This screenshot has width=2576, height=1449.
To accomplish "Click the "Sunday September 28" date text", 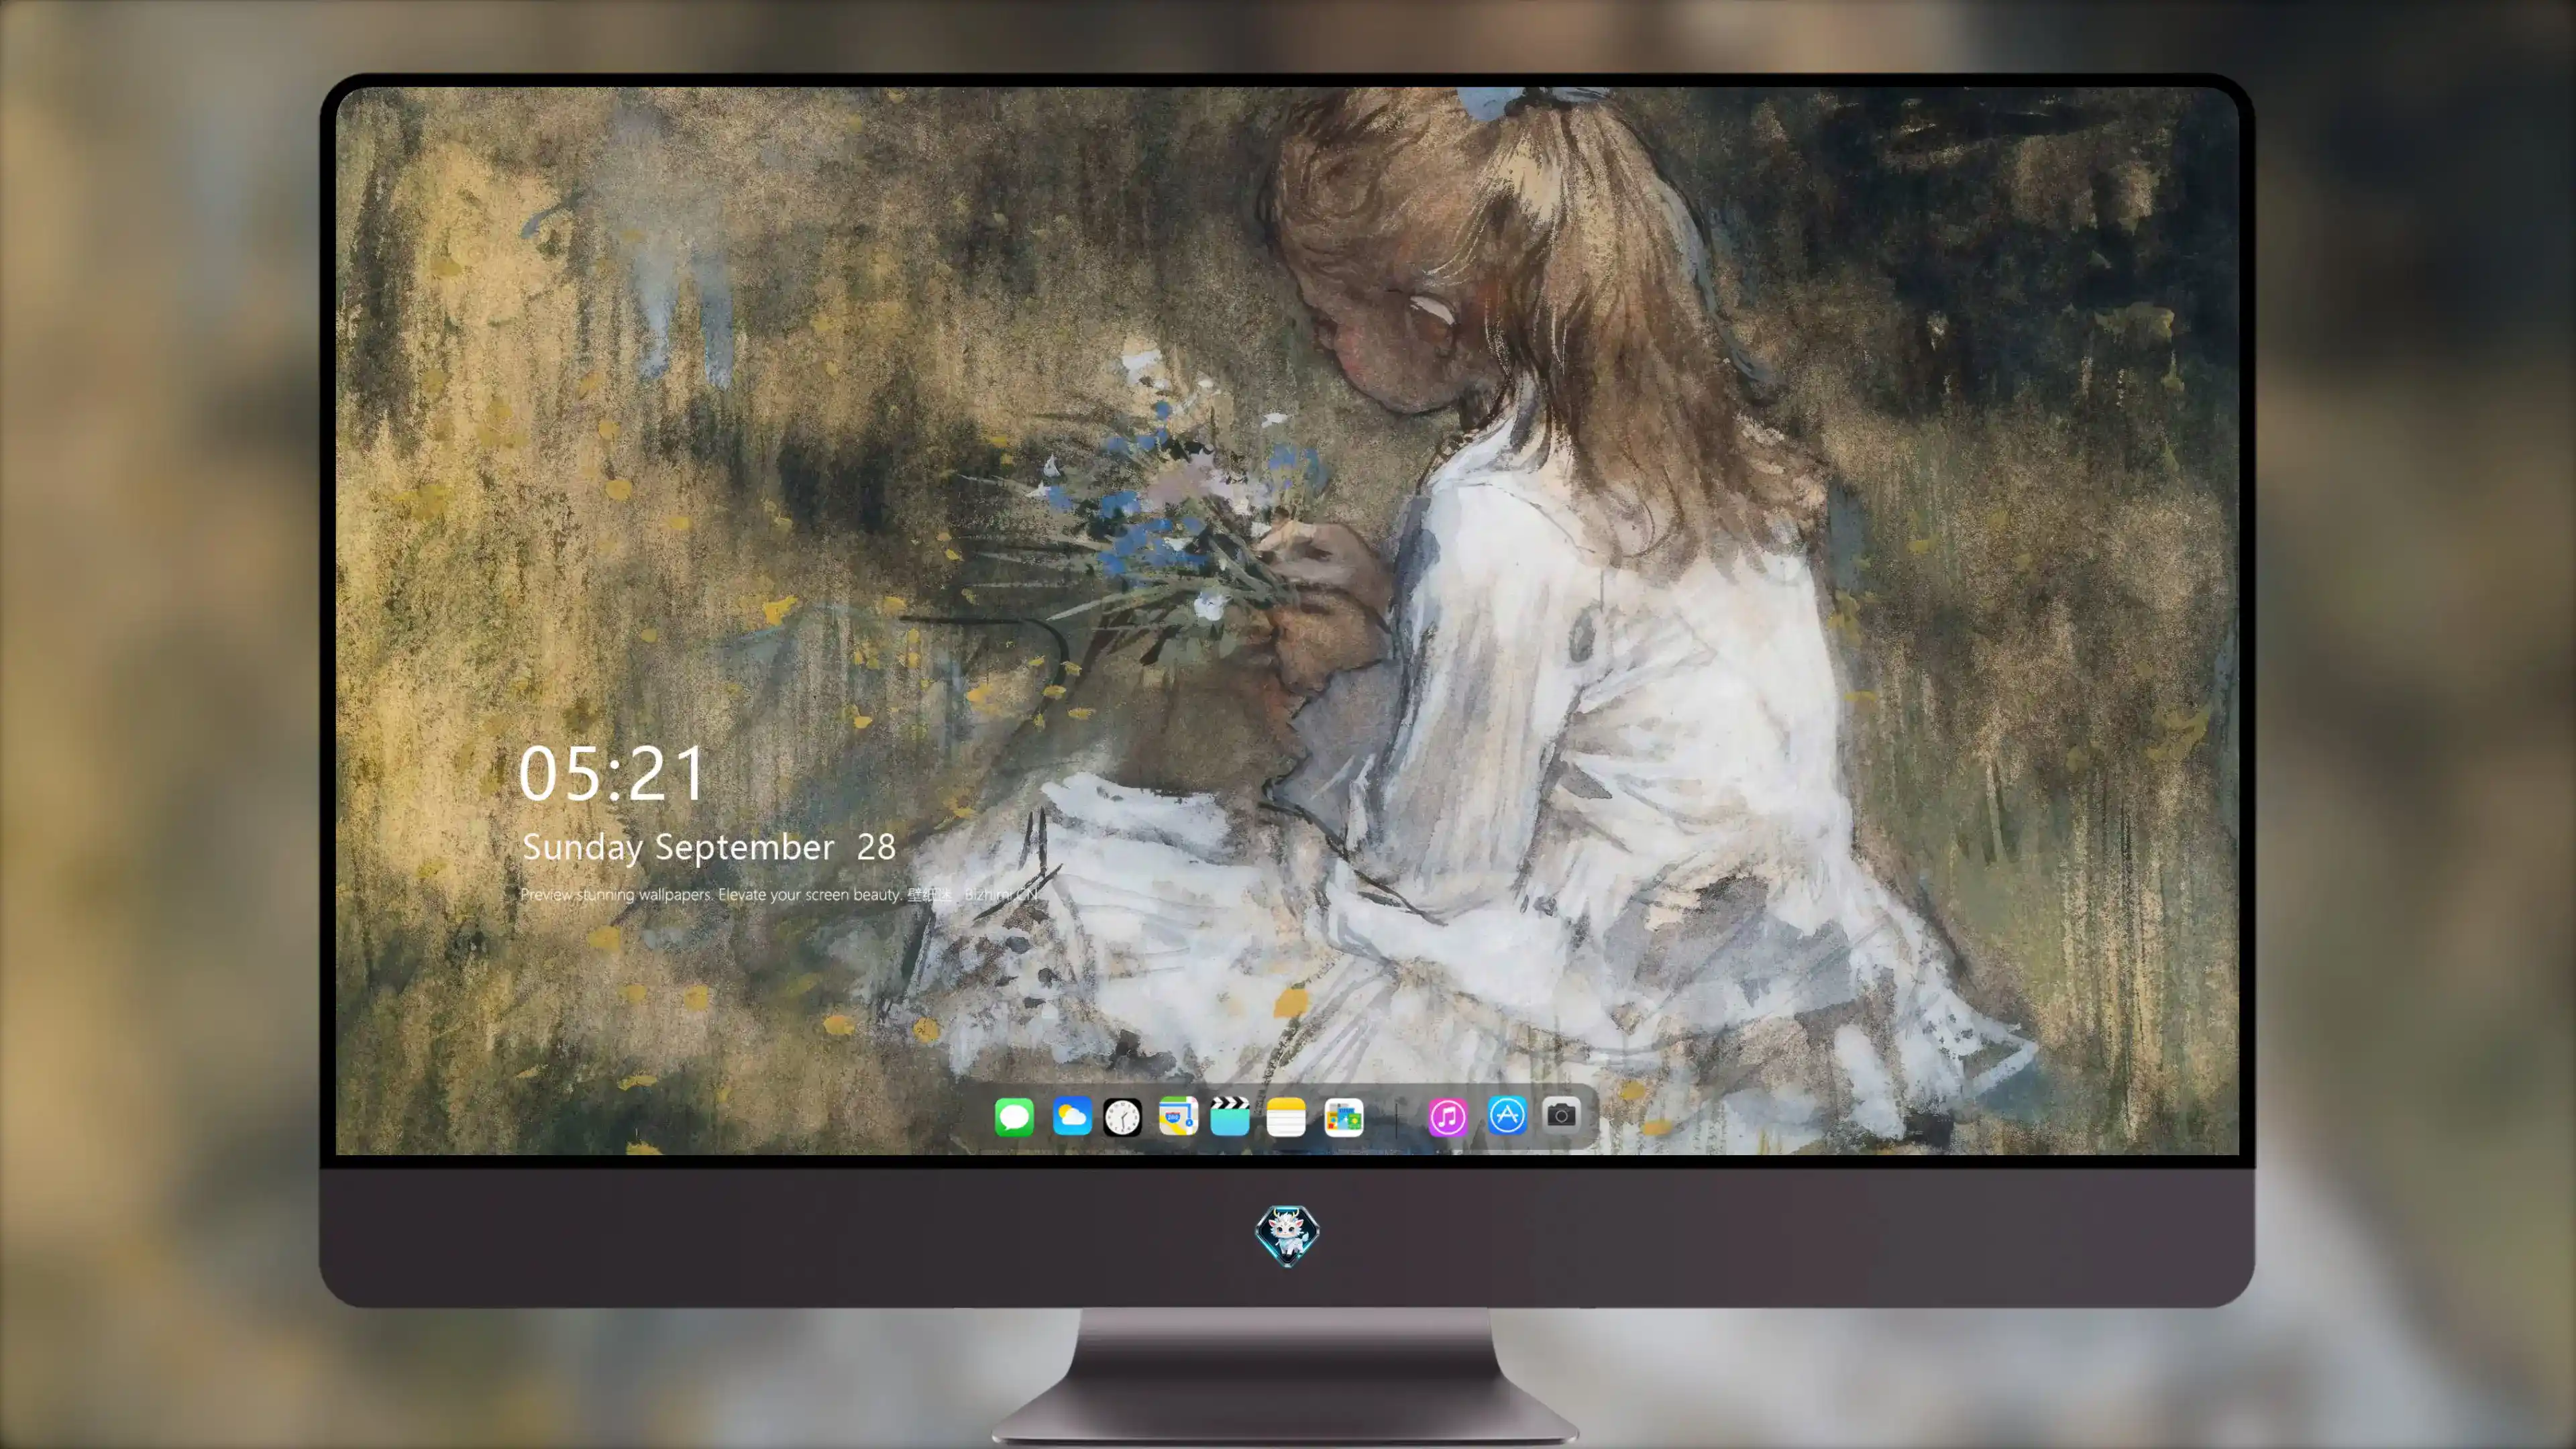I will click(709, 847).
